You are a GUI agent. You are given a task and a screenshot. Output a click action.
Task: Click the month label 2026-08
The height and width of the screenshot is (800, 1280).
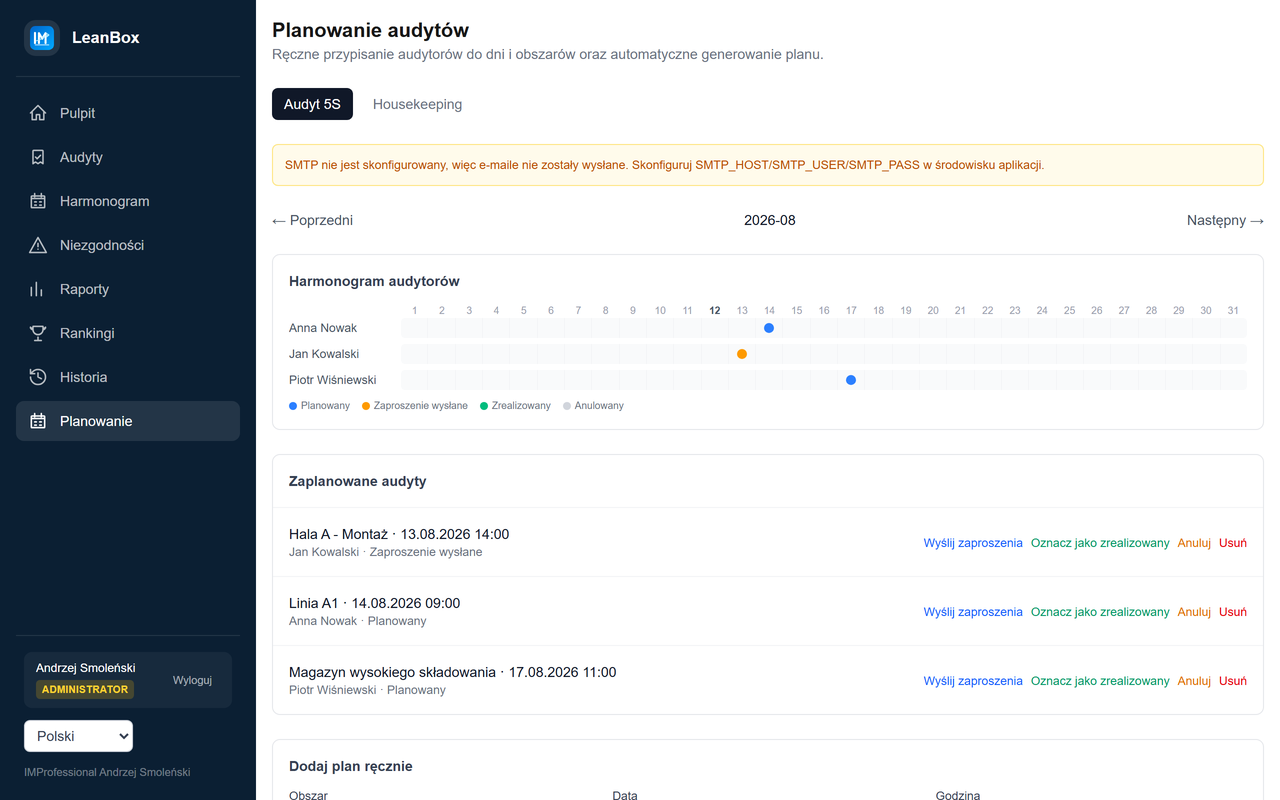(770, 220)
